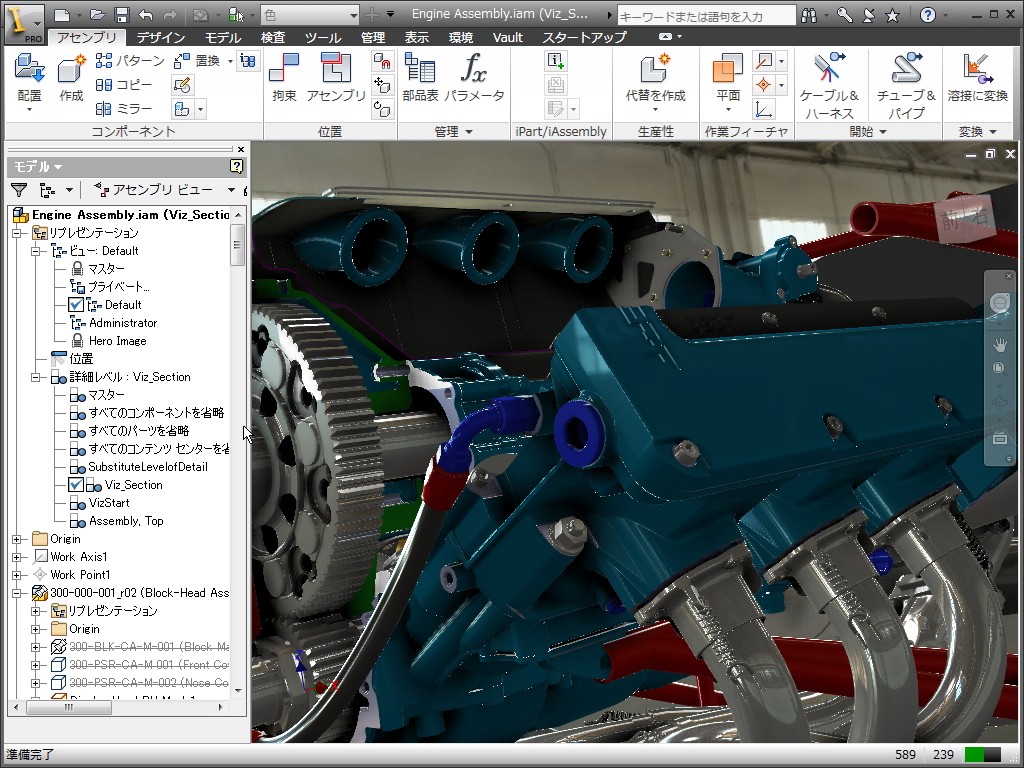Open the デザイン ribbon tab

tap(161, 38)
